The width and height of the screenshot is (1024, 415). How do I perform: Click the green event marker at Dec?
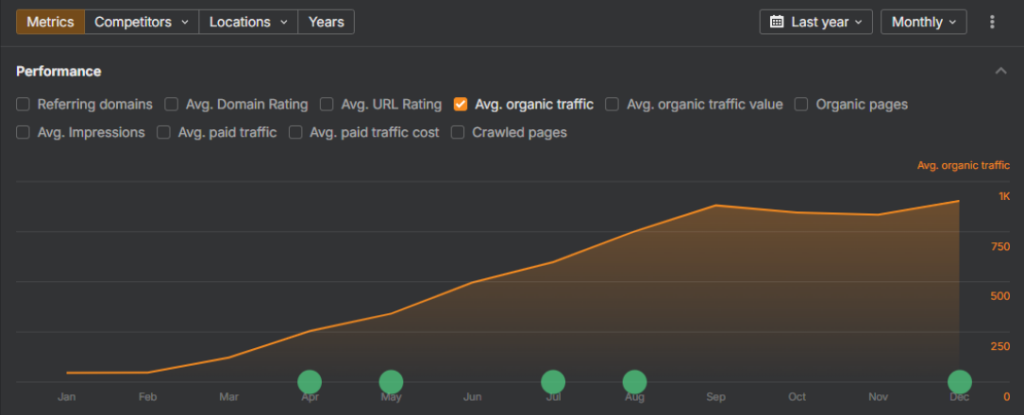(959, 381)
